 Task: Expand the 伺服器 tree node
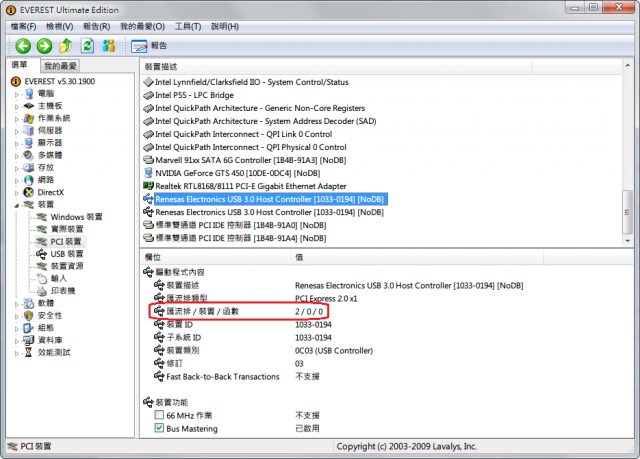(17, 131)
